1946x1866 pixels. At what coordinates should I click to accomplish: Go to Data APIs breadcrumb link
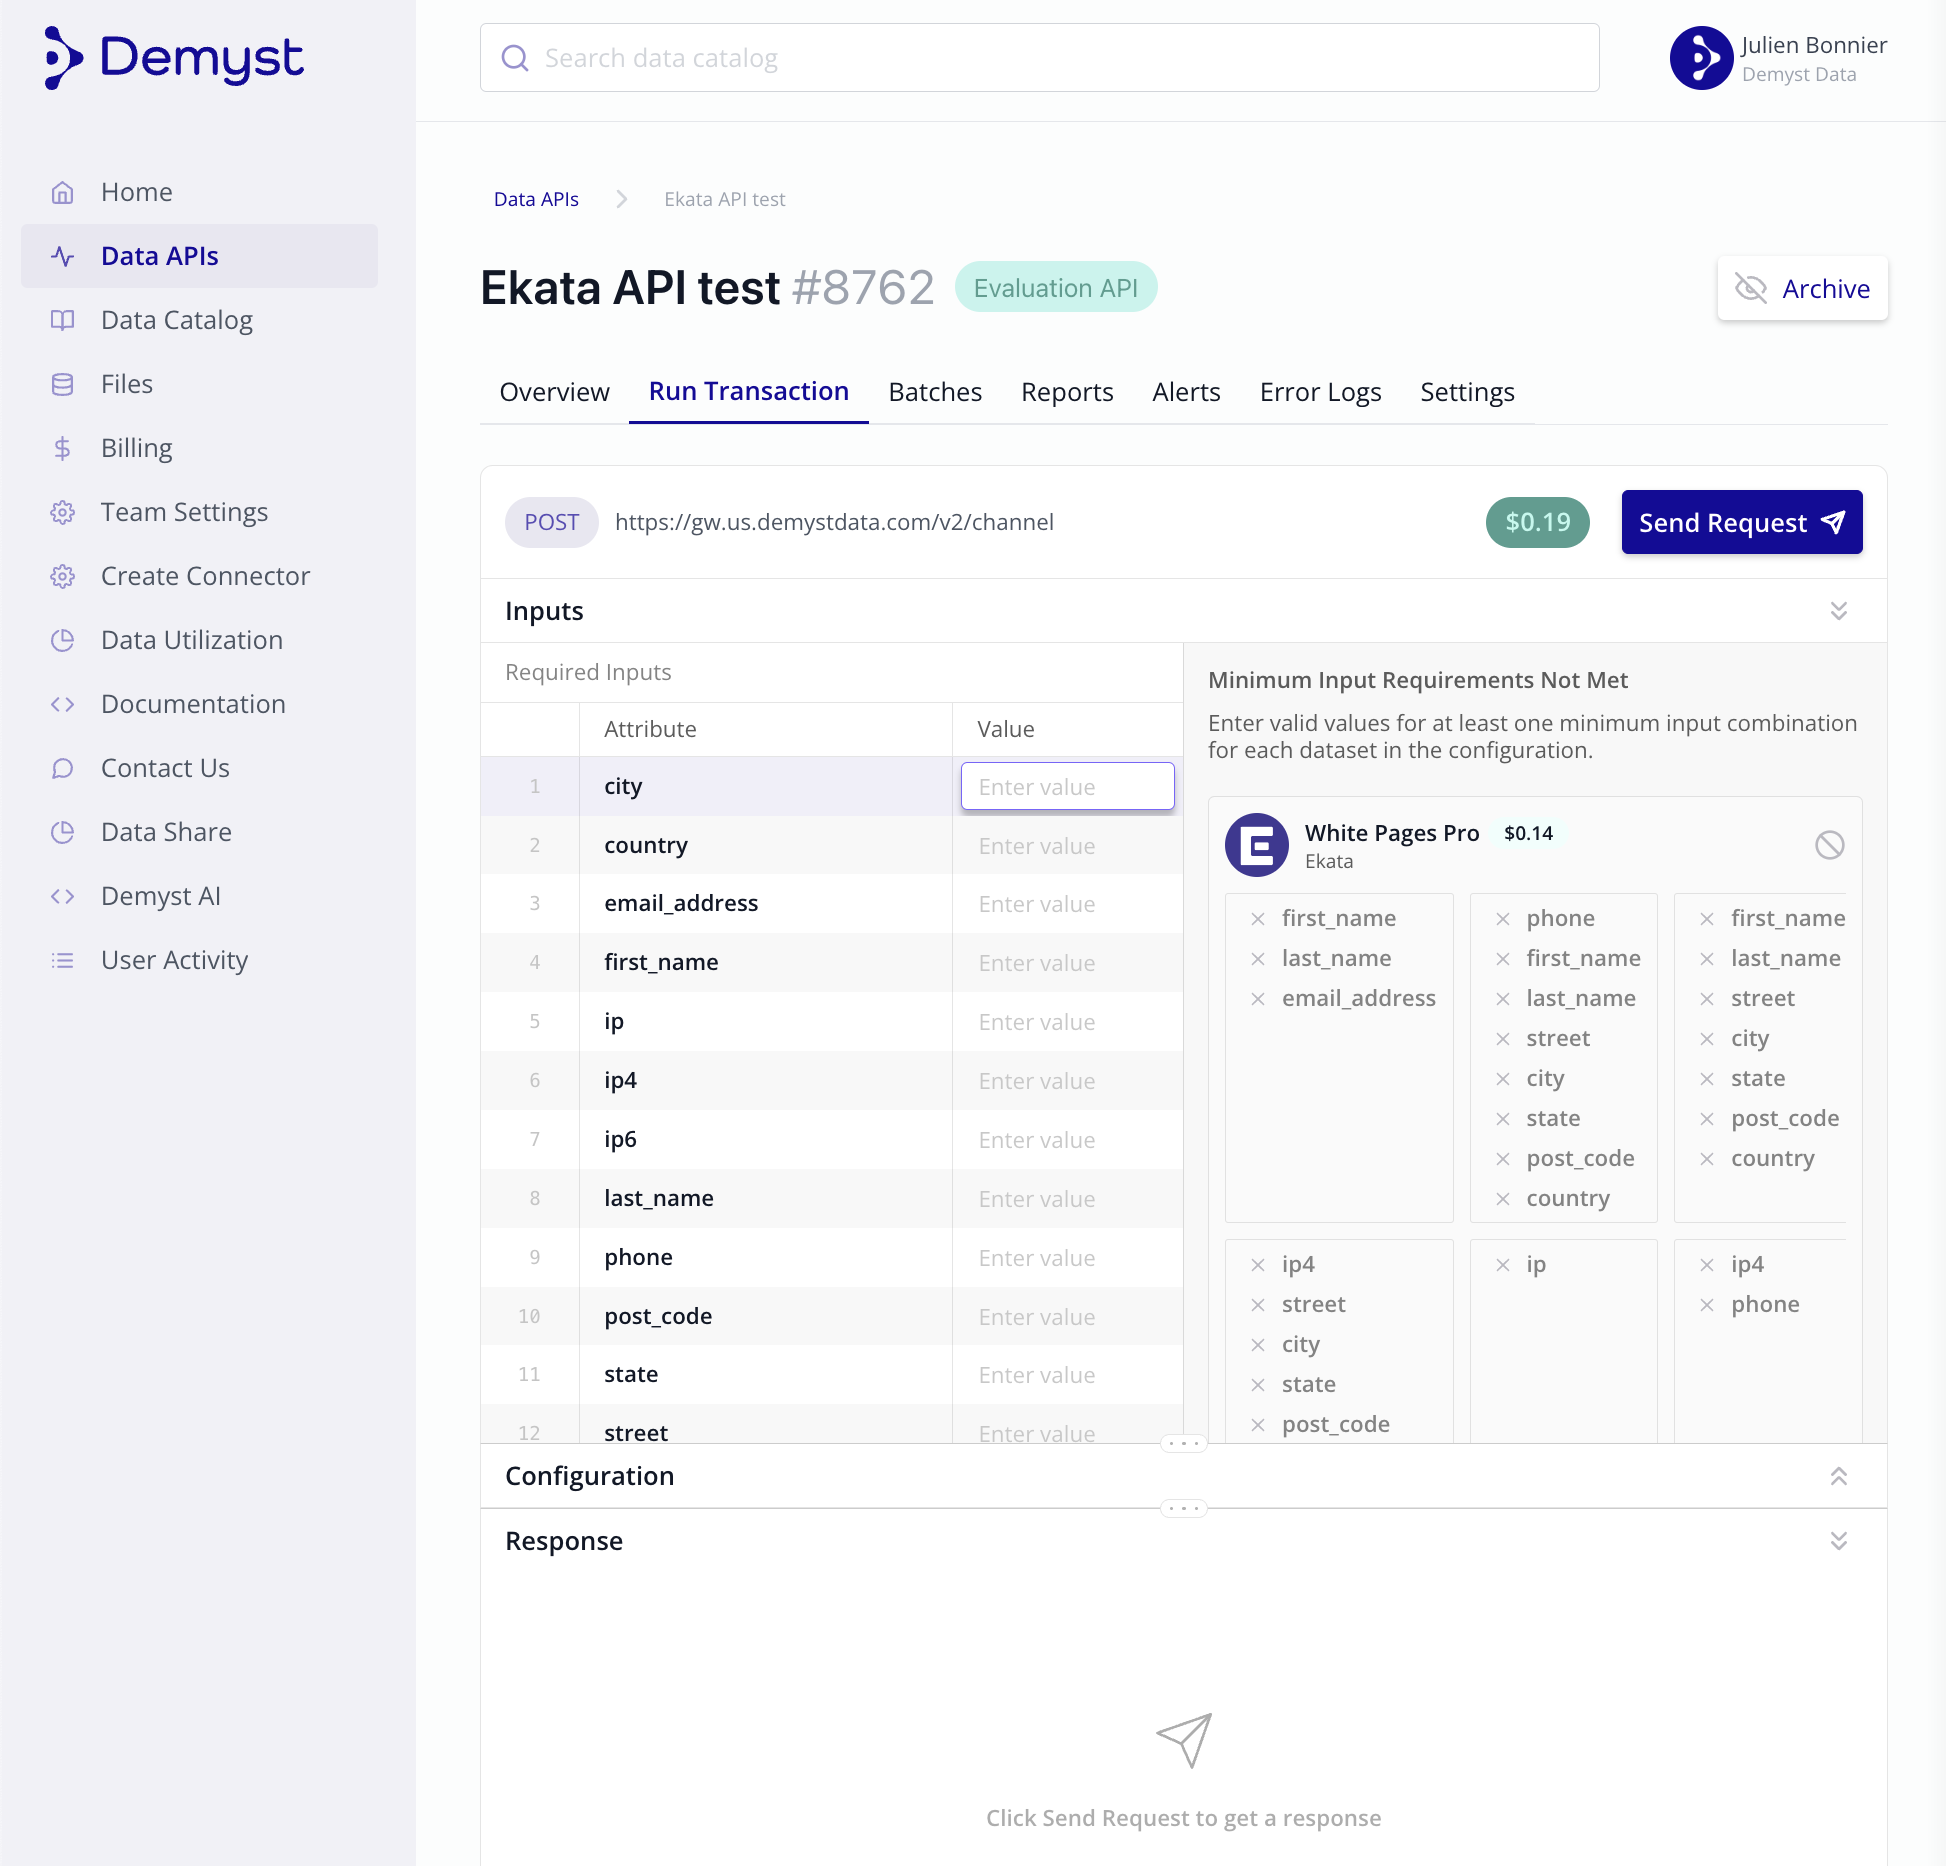click(x=536, y=199)
